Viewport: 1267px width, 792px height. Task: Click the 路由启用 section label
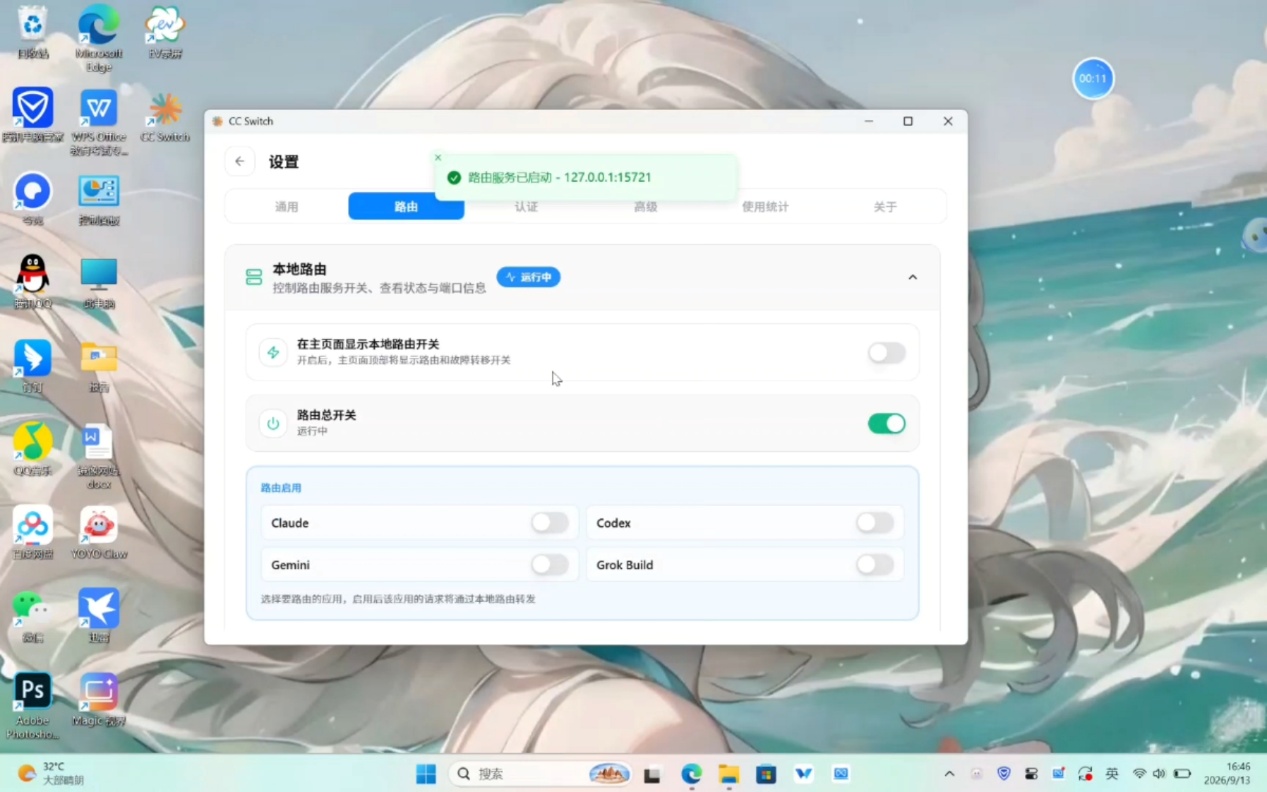(281, 488)
